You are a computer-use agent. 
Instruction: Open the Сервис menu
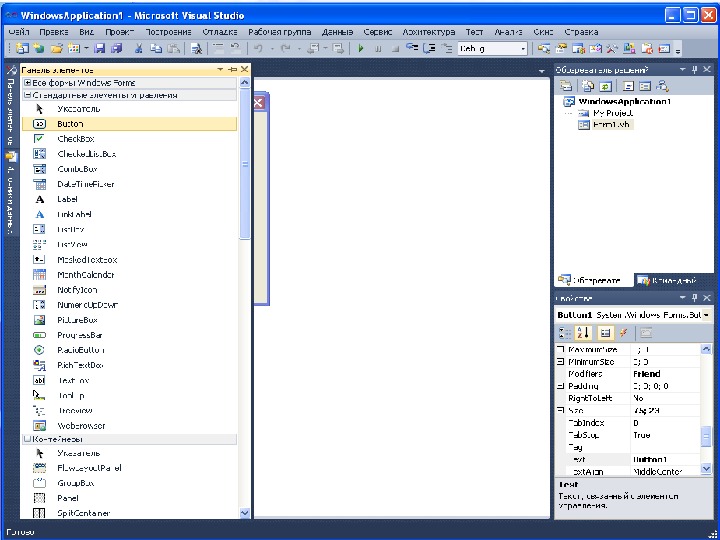click(x=378, y=32)
